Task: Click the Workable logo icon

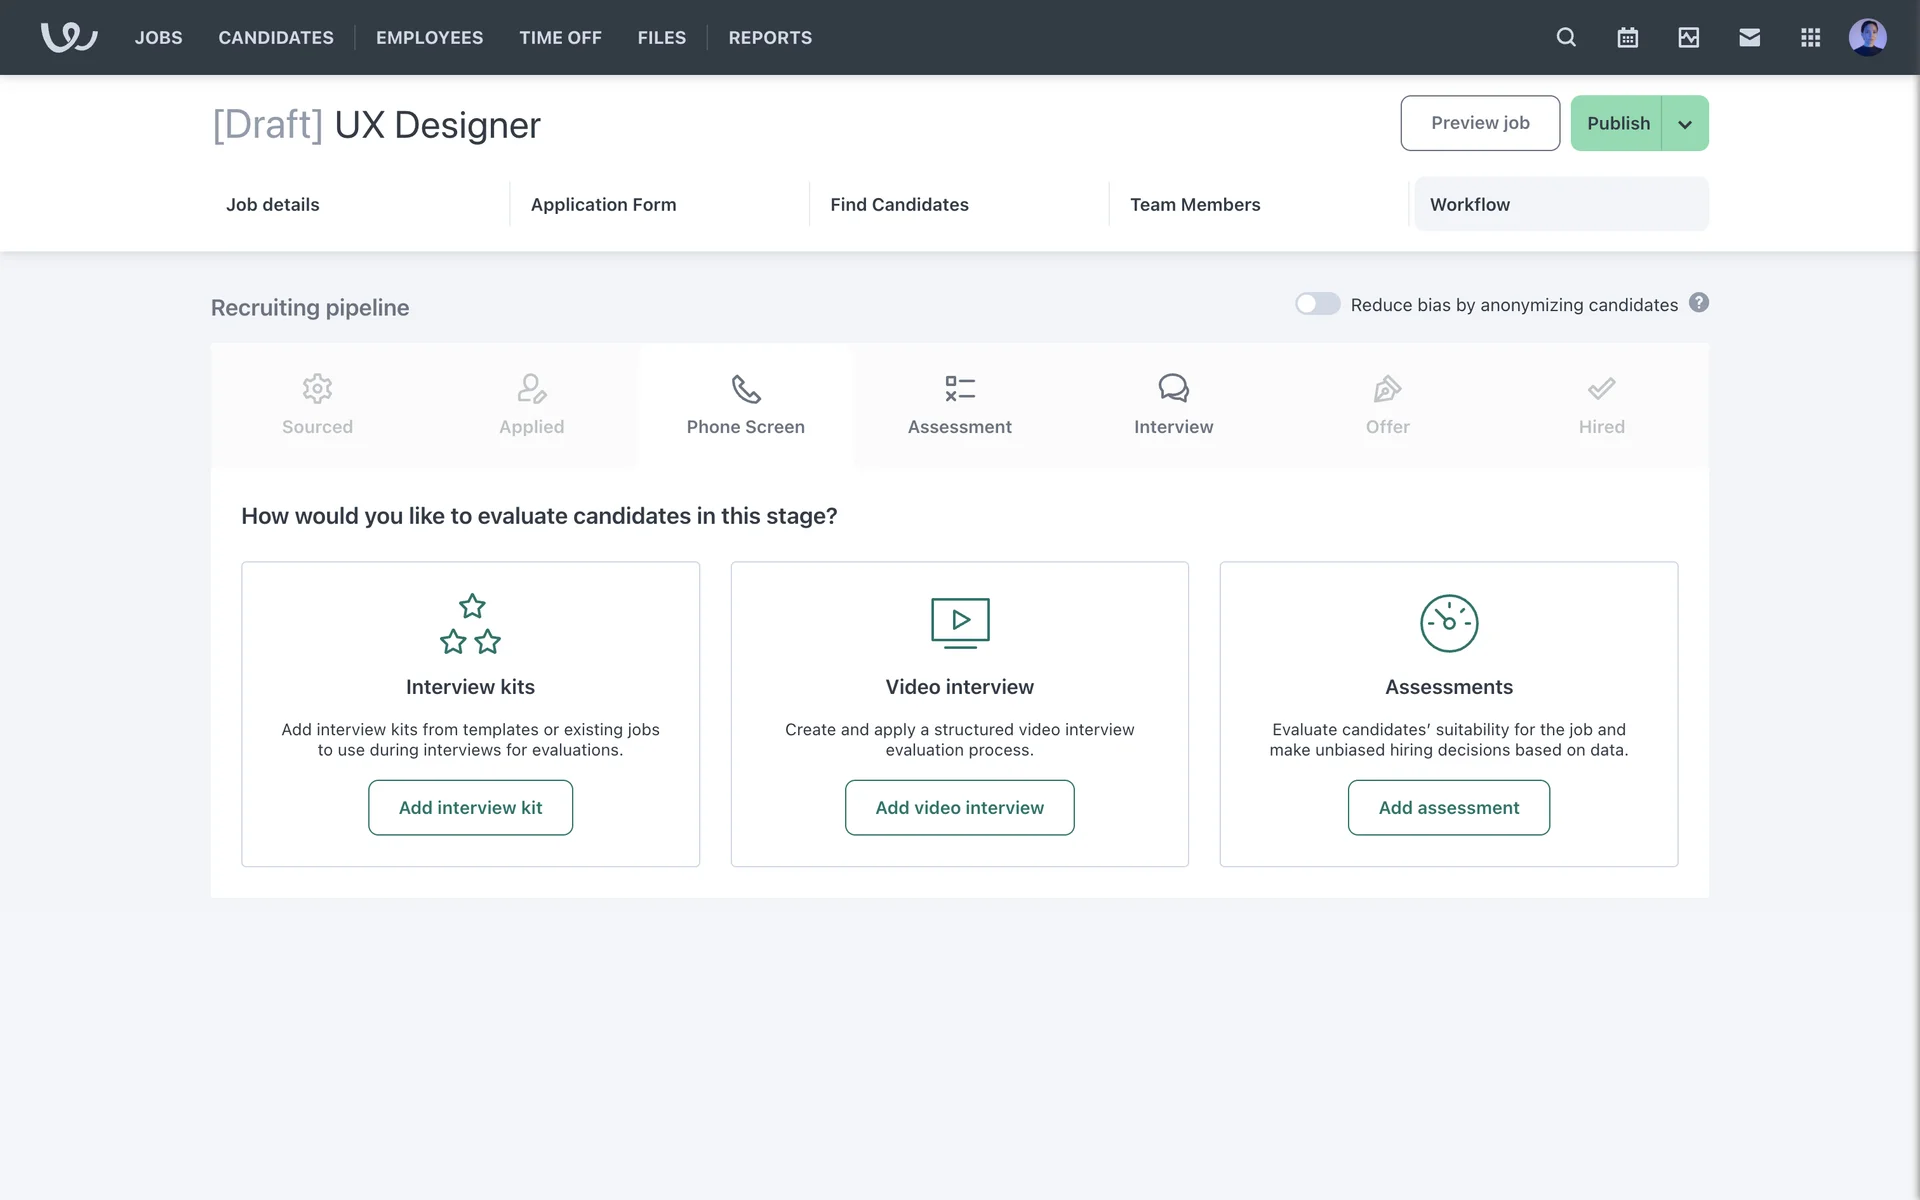Action: [69, 37]
